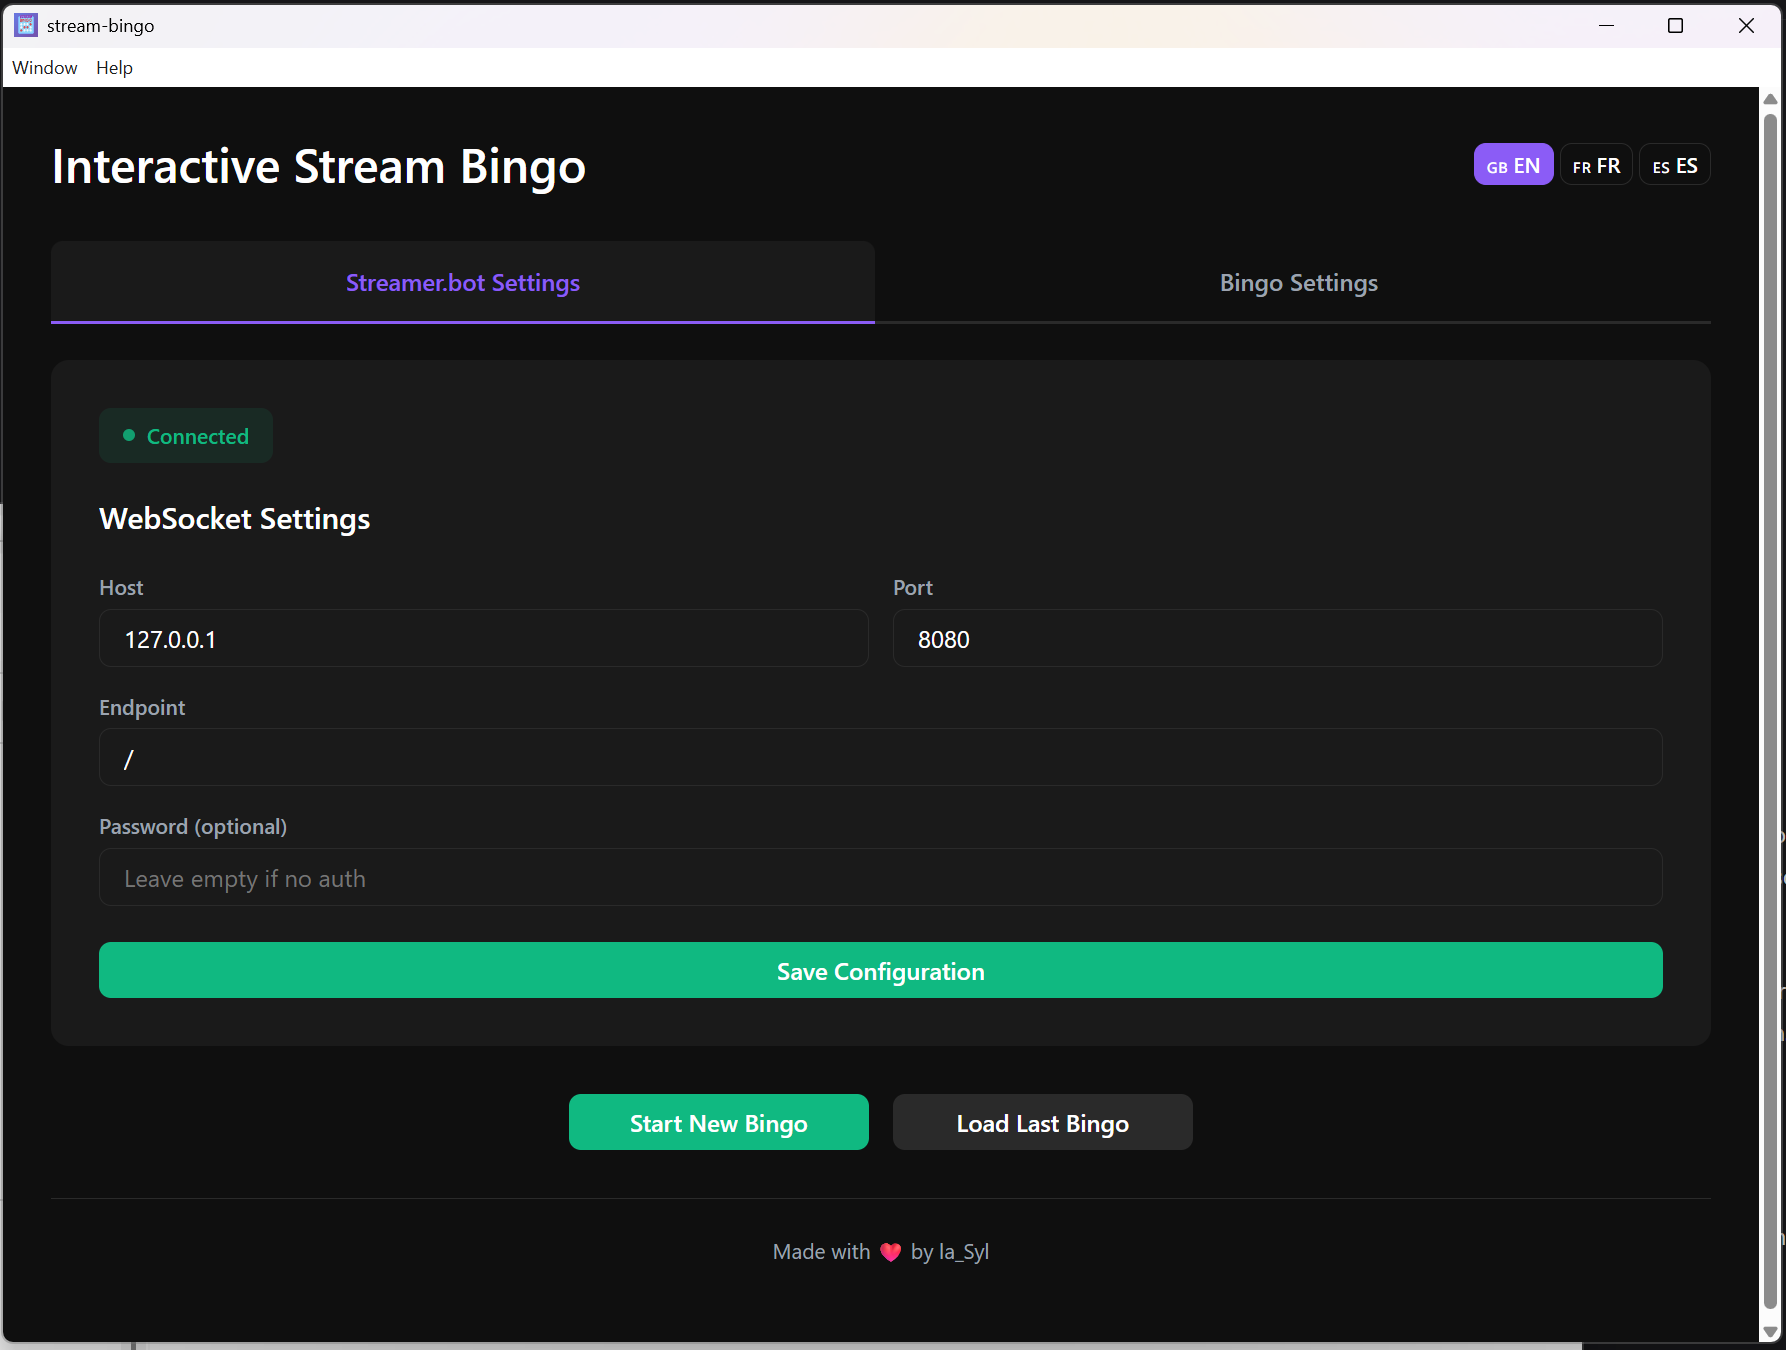Load the last bingo
1786x1350 pixels.
(1042, 1123)
